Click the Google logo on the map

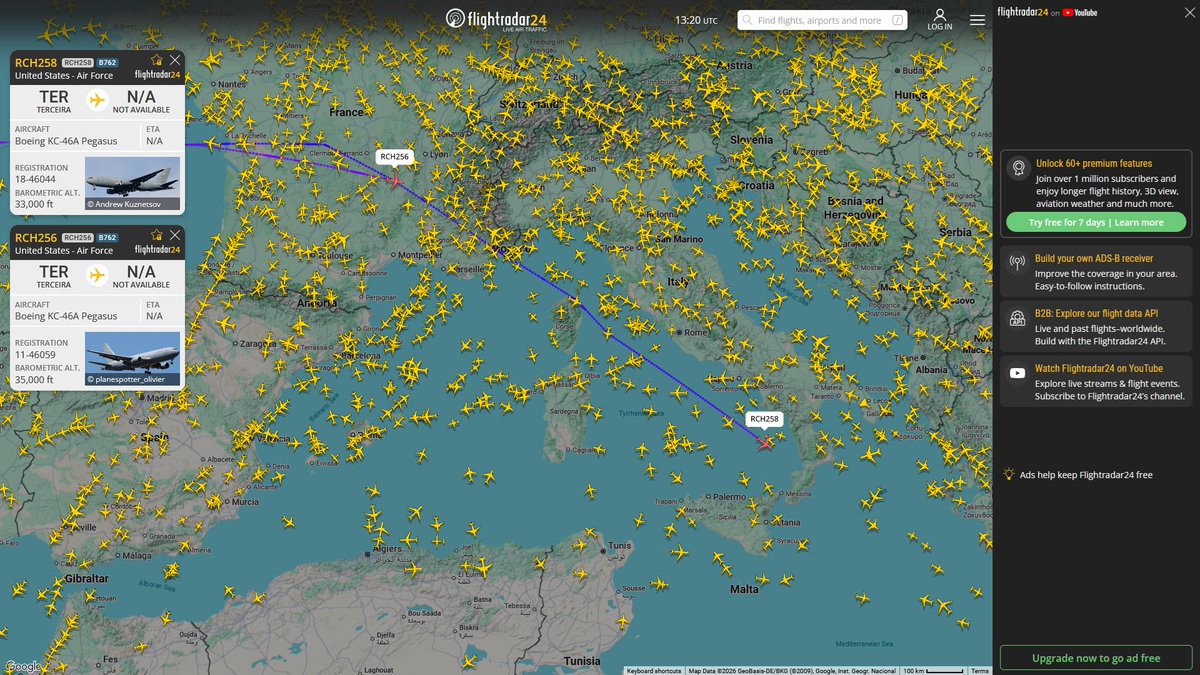[22, 667]
